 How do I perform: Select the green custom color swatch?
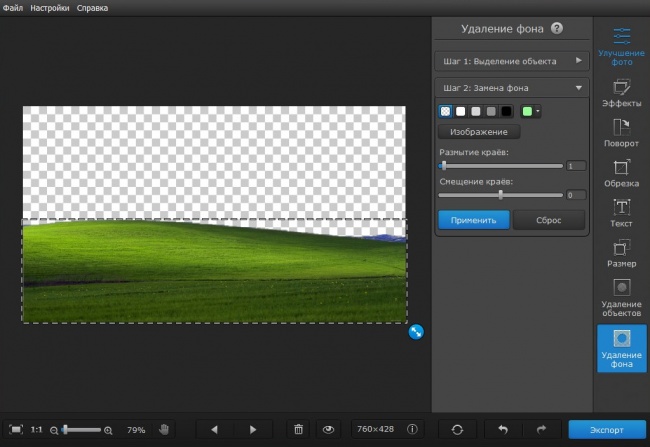[527, 111]
